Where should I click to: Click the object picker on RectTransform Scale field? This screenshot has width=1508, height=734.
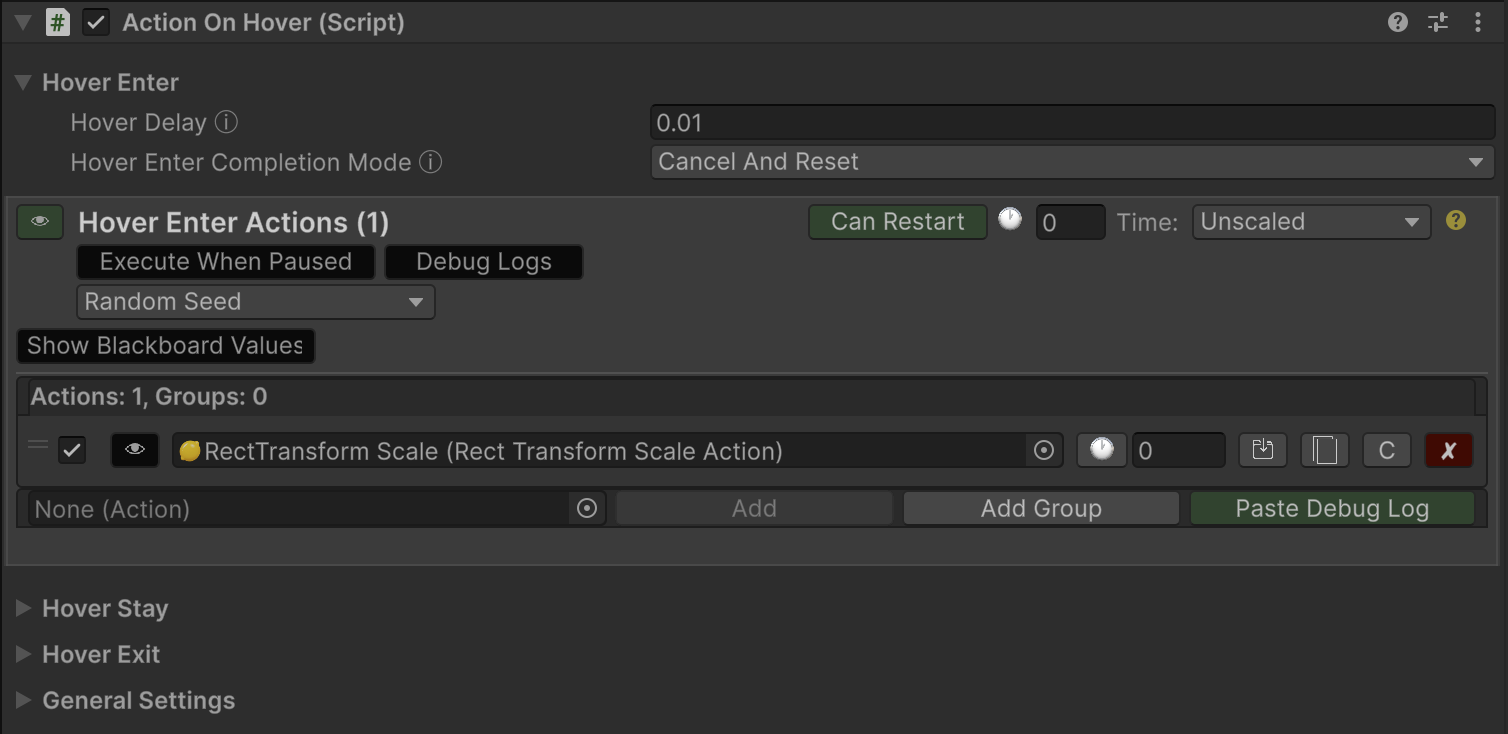point(1044,451)
